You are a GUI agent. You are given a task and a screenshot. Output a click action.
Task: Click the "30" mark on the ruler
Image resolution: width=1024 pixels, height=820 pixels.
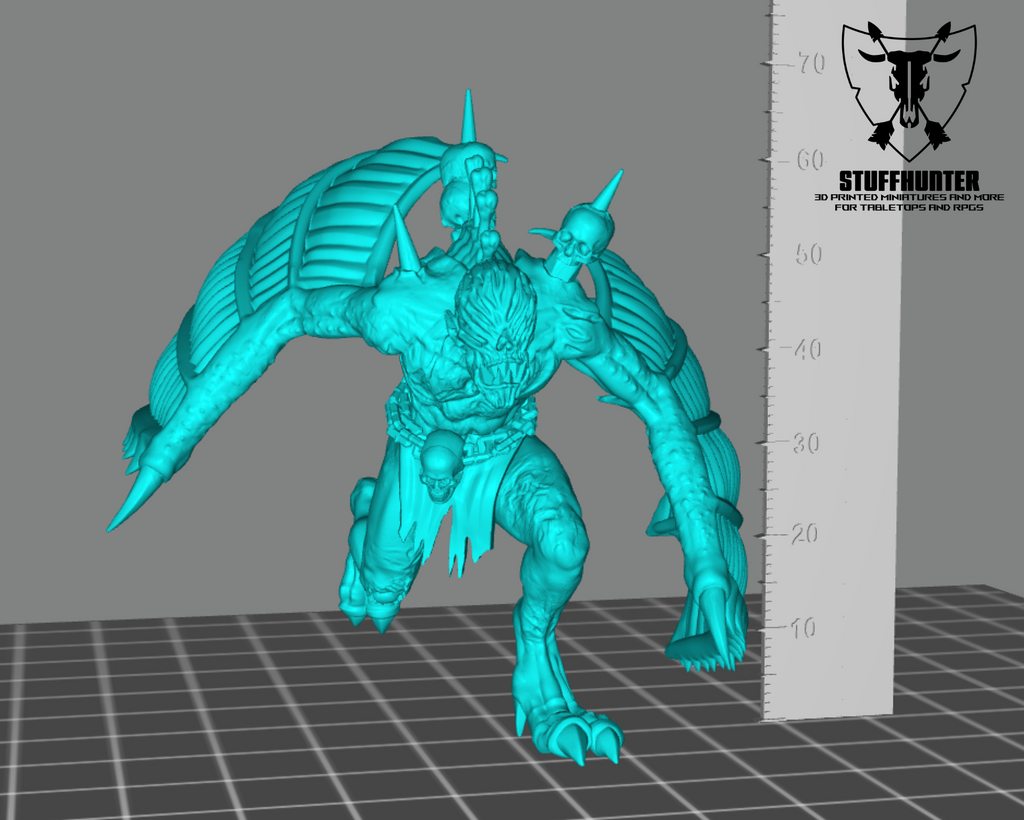tap(806, 444)
